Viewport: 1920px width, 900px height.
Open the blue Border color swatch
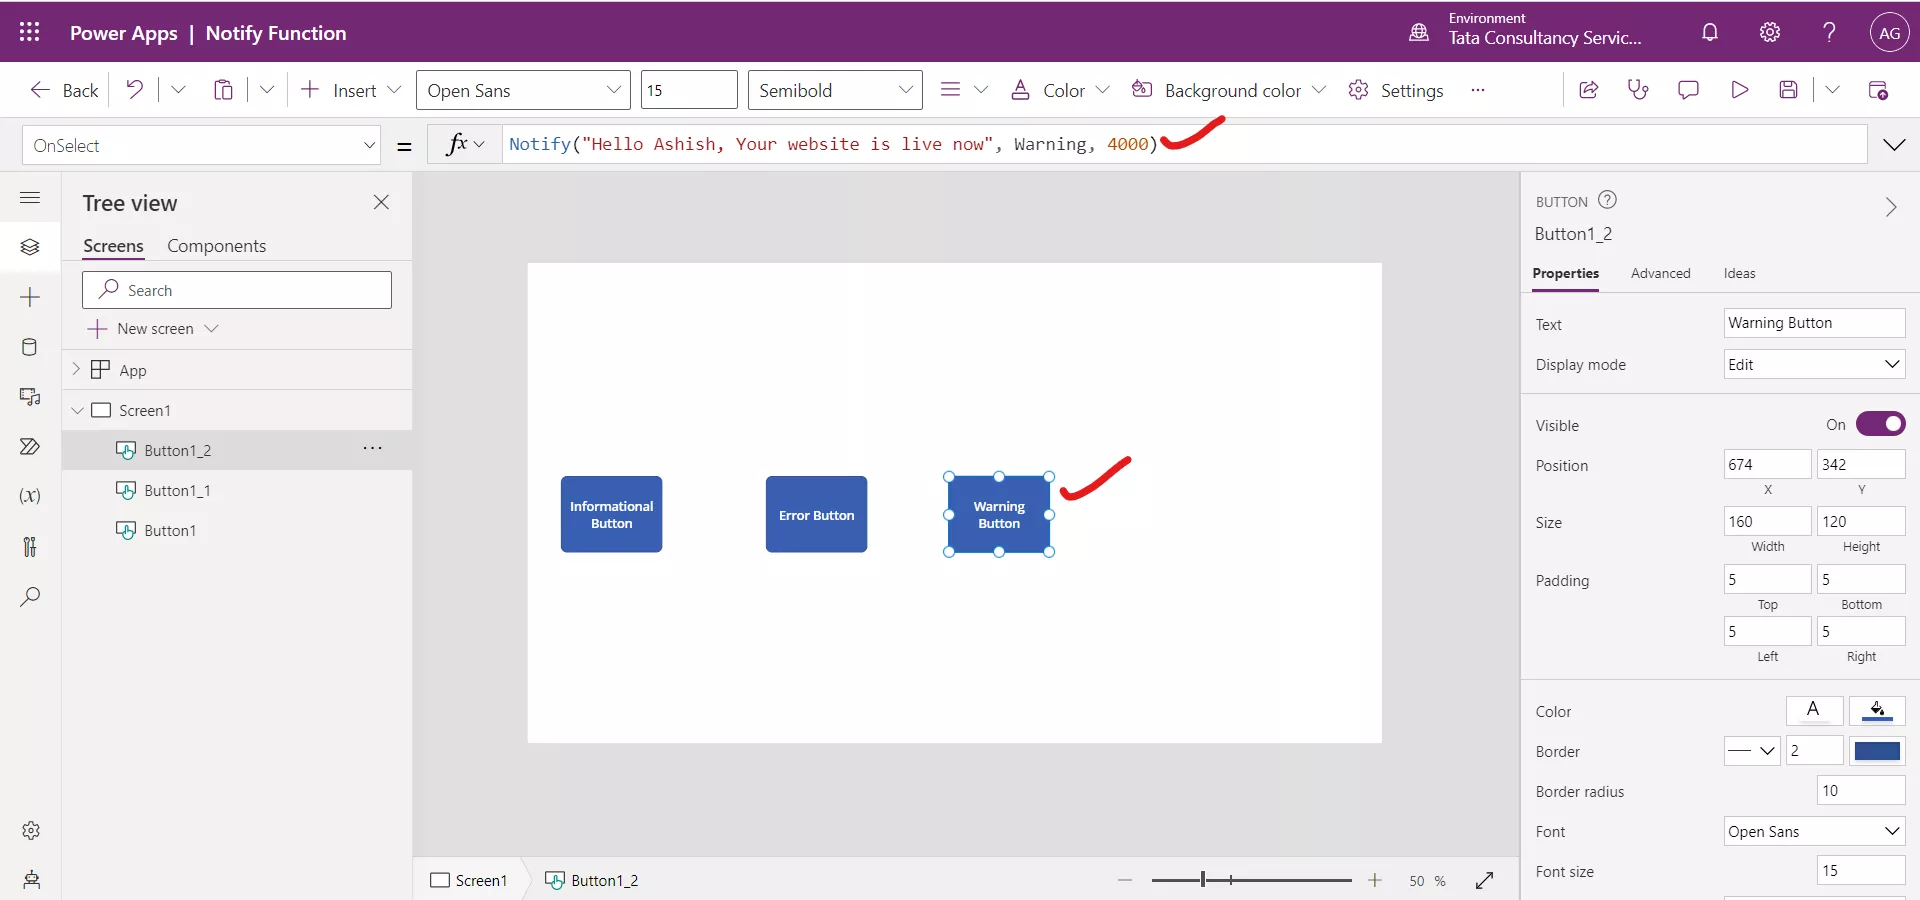coord(1877,750)
